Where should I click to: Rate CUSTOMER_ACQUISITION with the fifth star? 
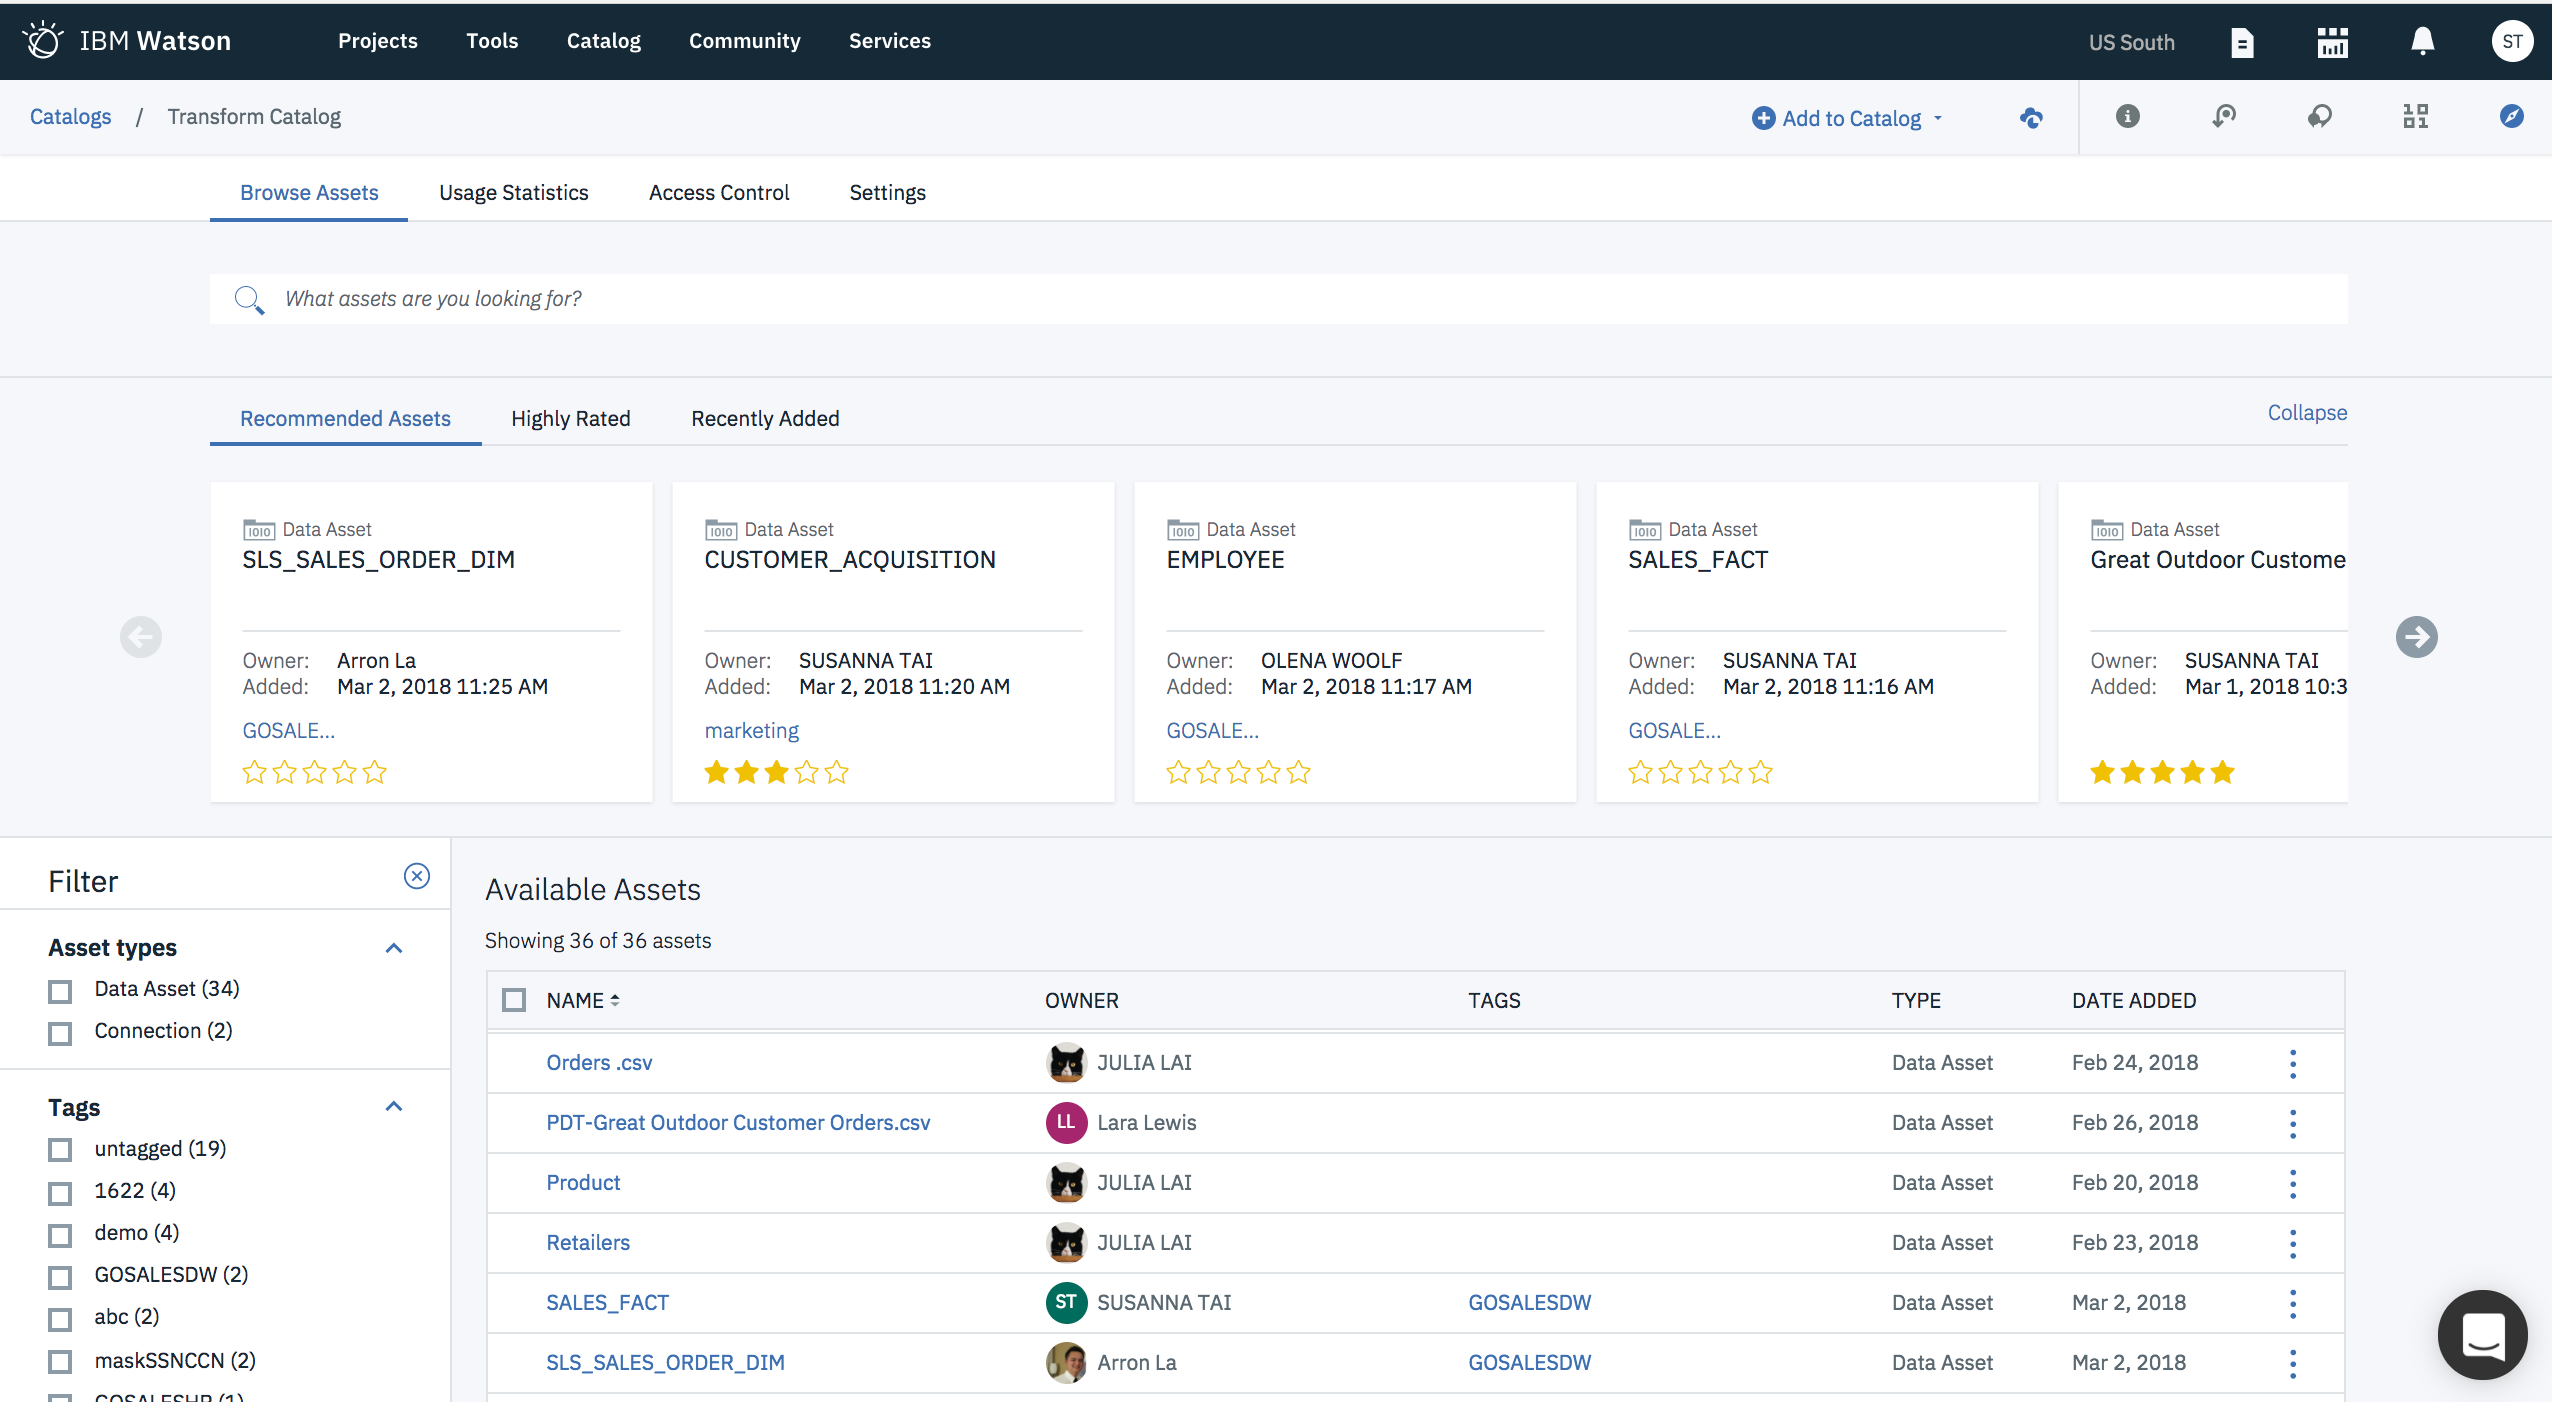[836, 772]
